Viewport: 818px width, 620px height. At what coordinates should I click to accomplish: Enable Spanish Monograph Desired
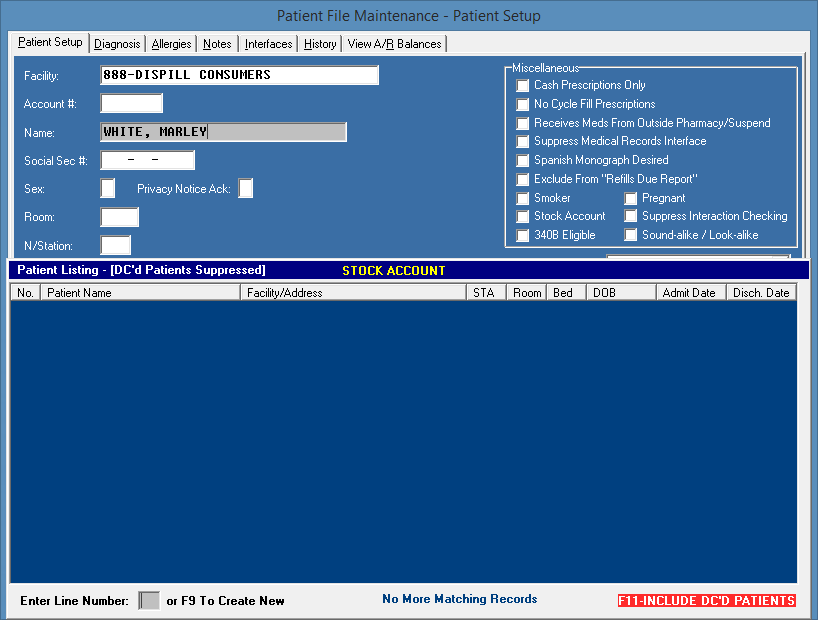click(x=522, y=160)
